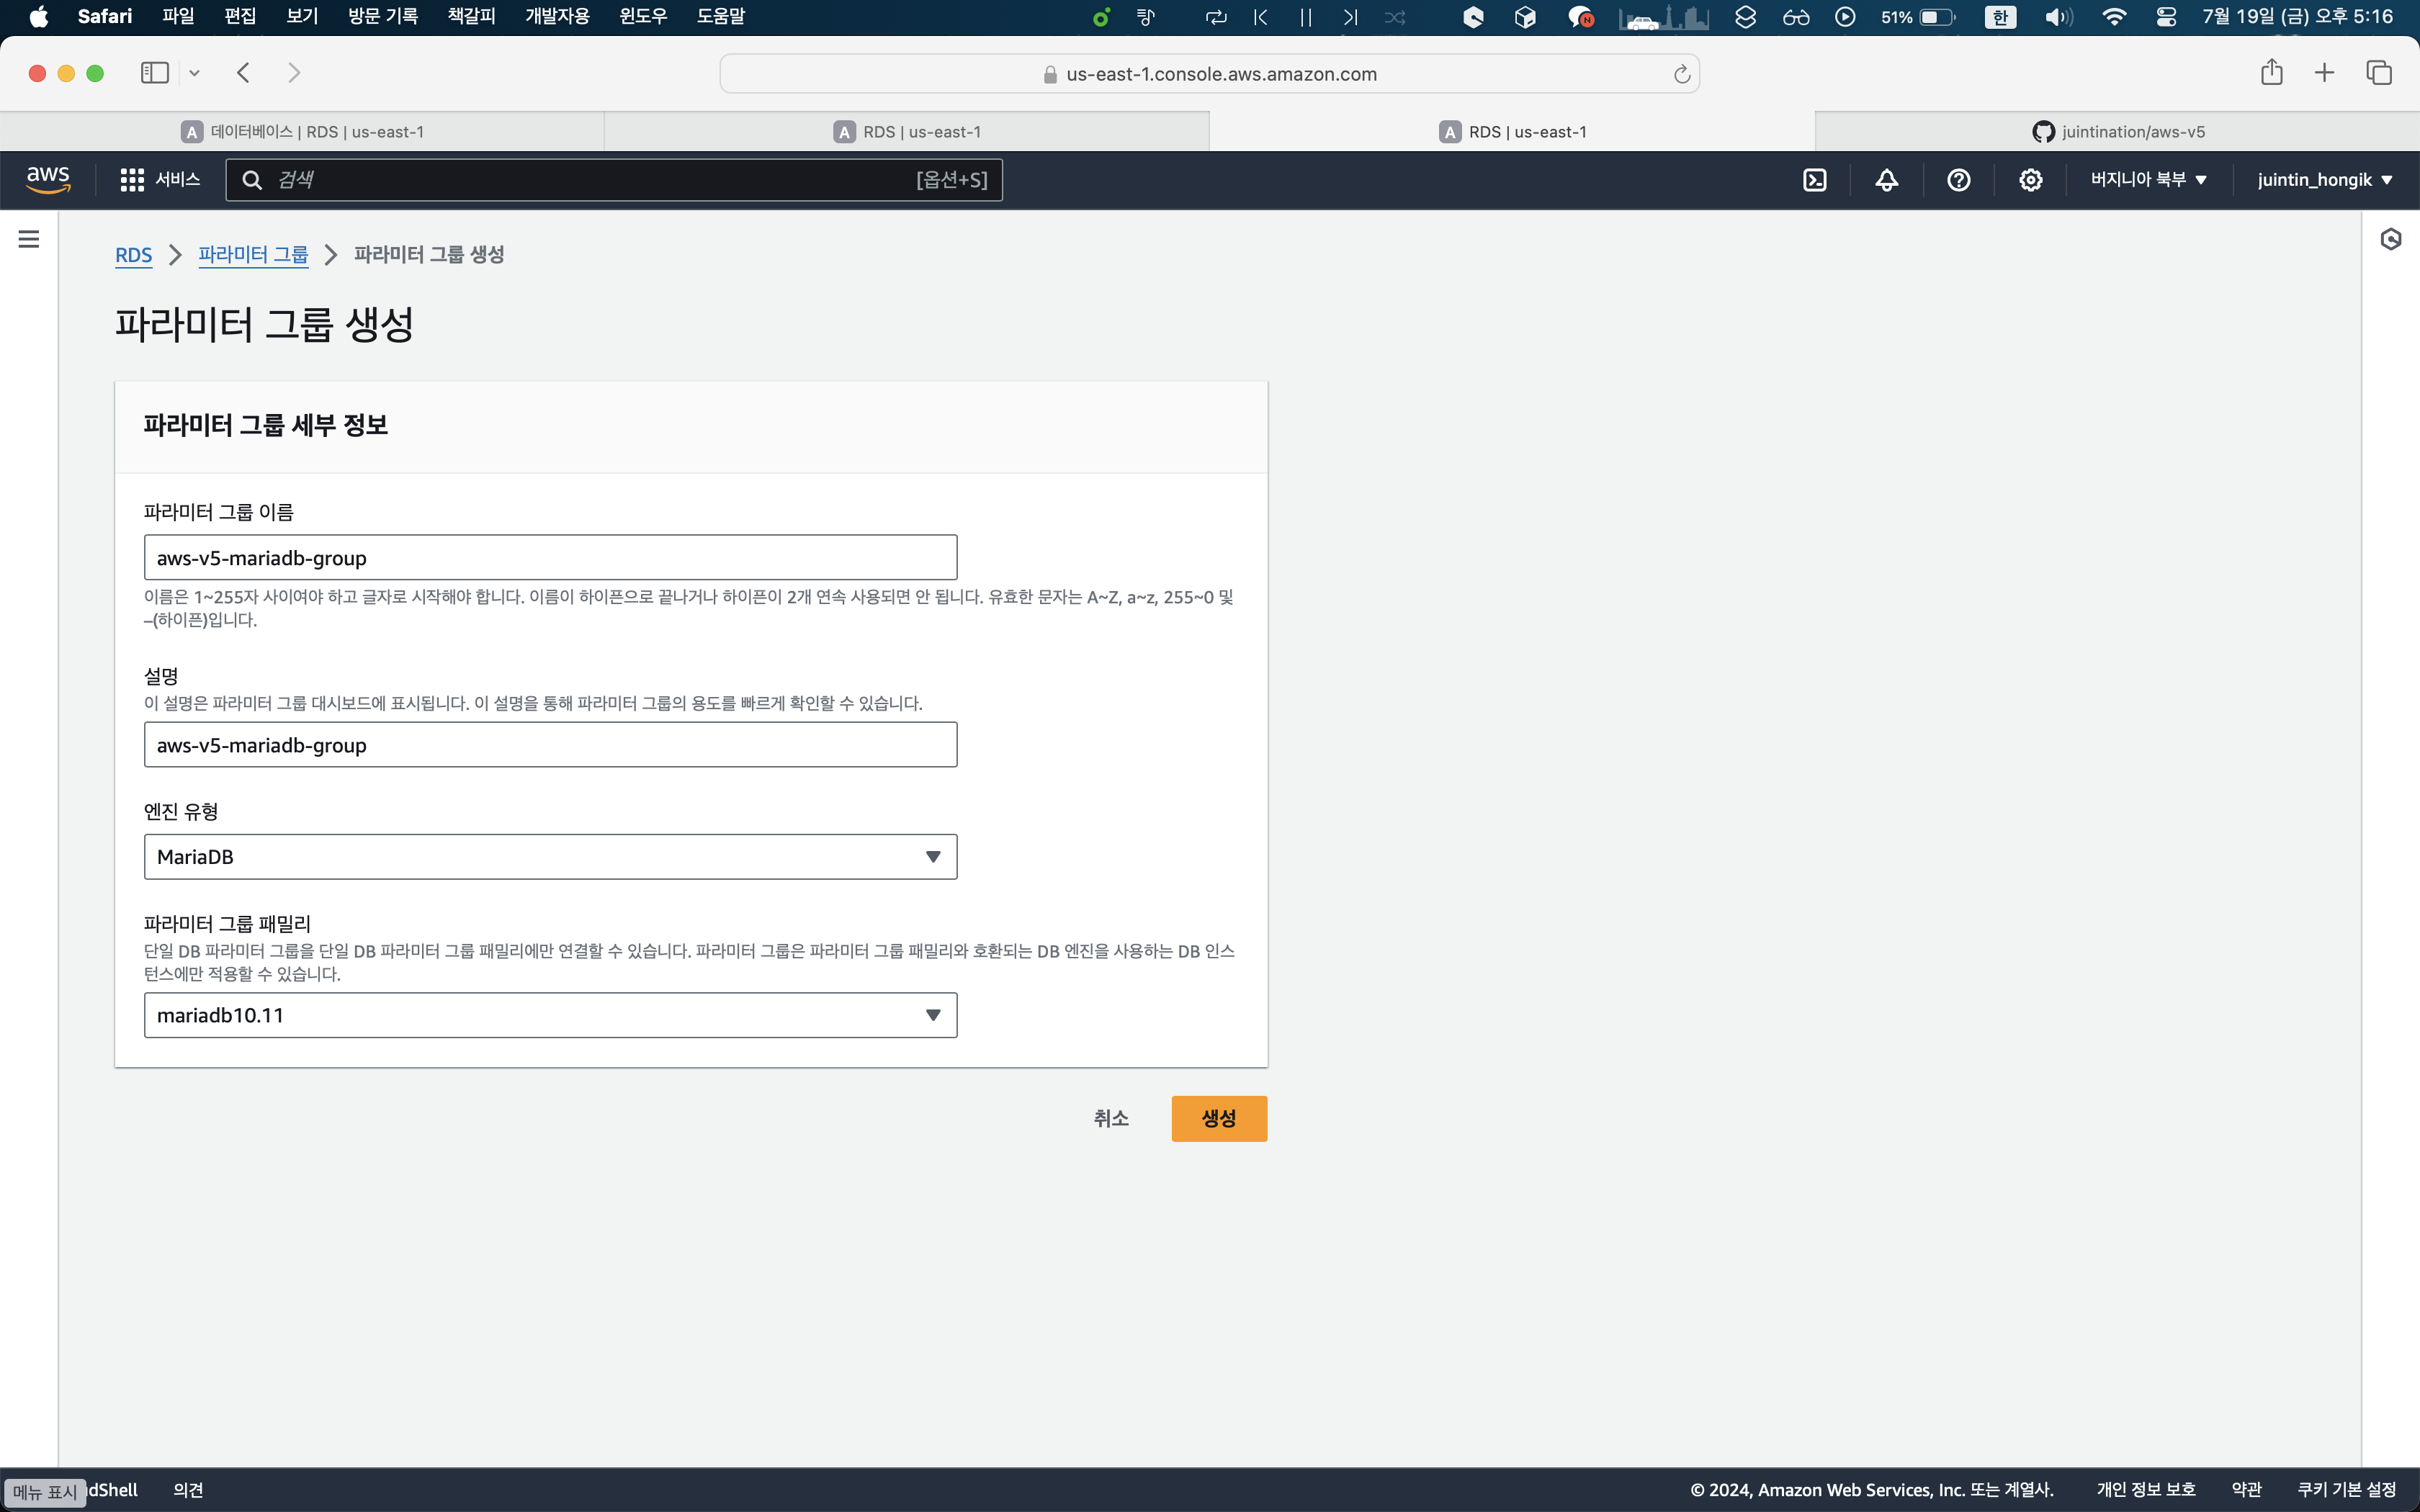The image size is (2420, 1512).
Task: Click the 취소 cancel button
Action: (1110, 1118)
